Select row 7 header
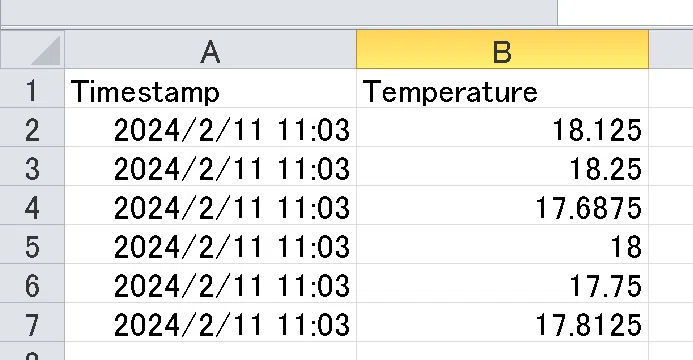This screenshot has height=360, width=693. (32, 322)
